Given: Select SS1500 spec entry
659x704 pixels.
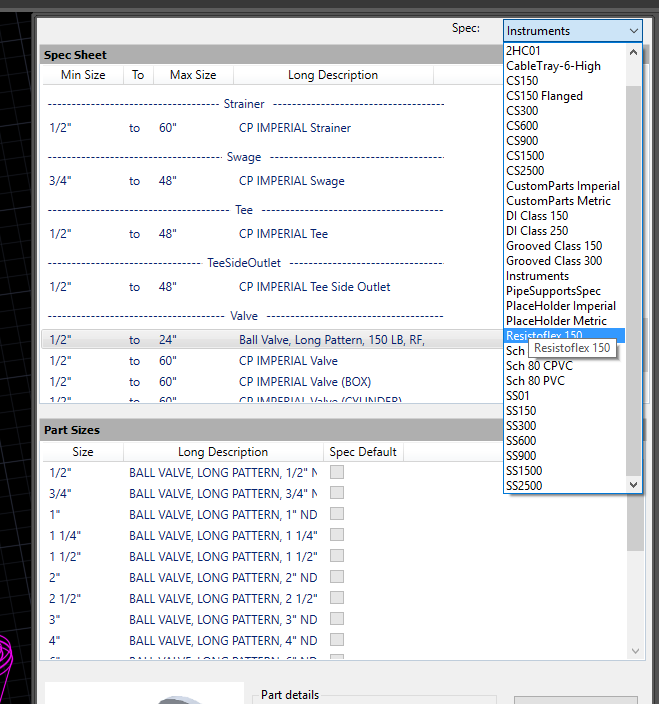Looking at the screenshot, I should [565, 471].
